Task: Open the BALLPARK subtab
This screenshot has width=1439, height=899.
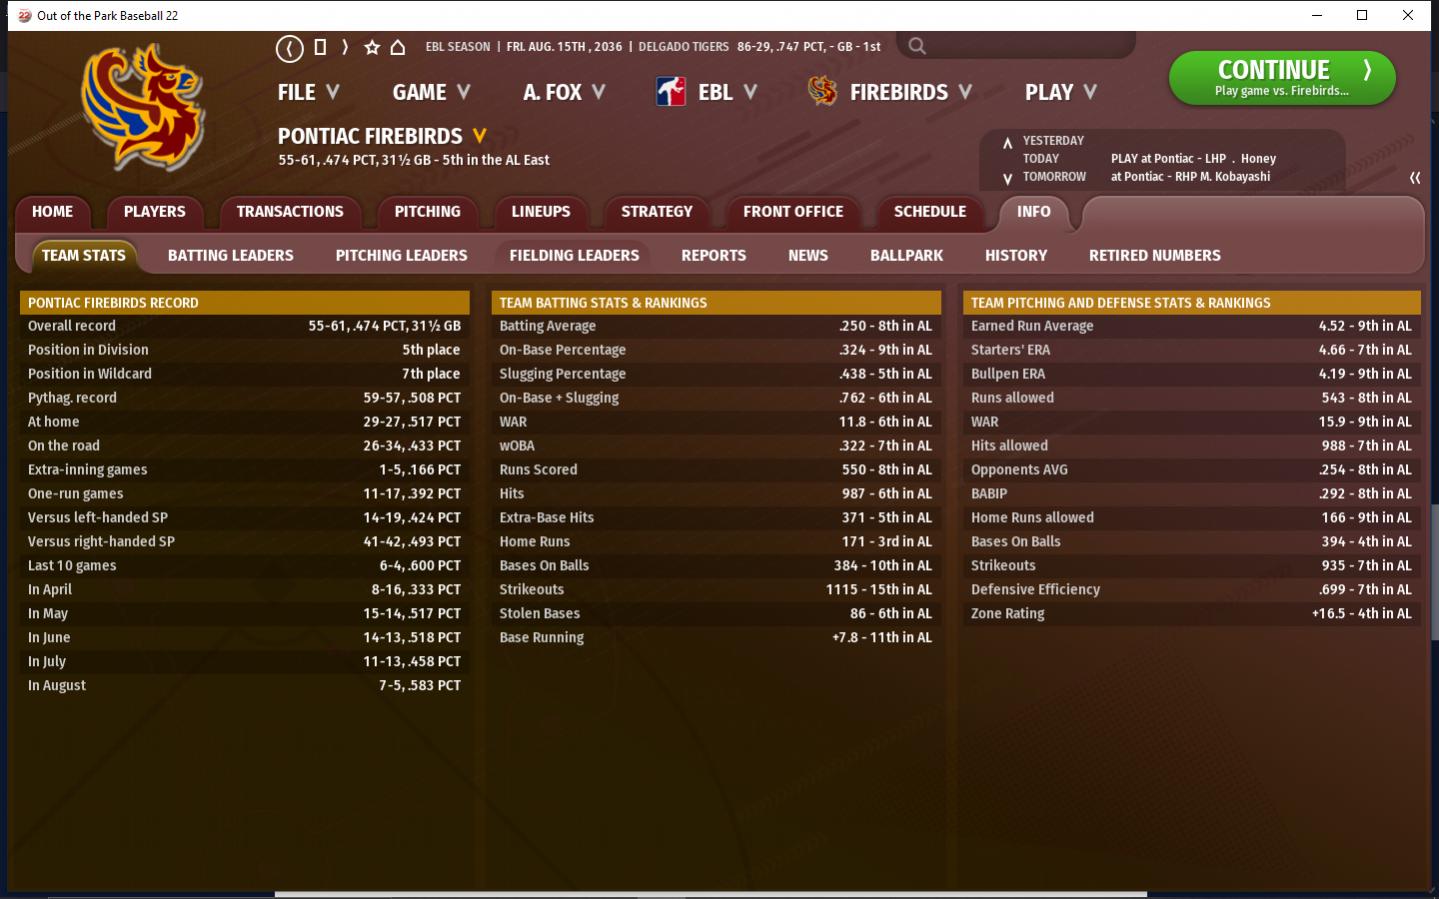Action: click(x=906, y=256)
